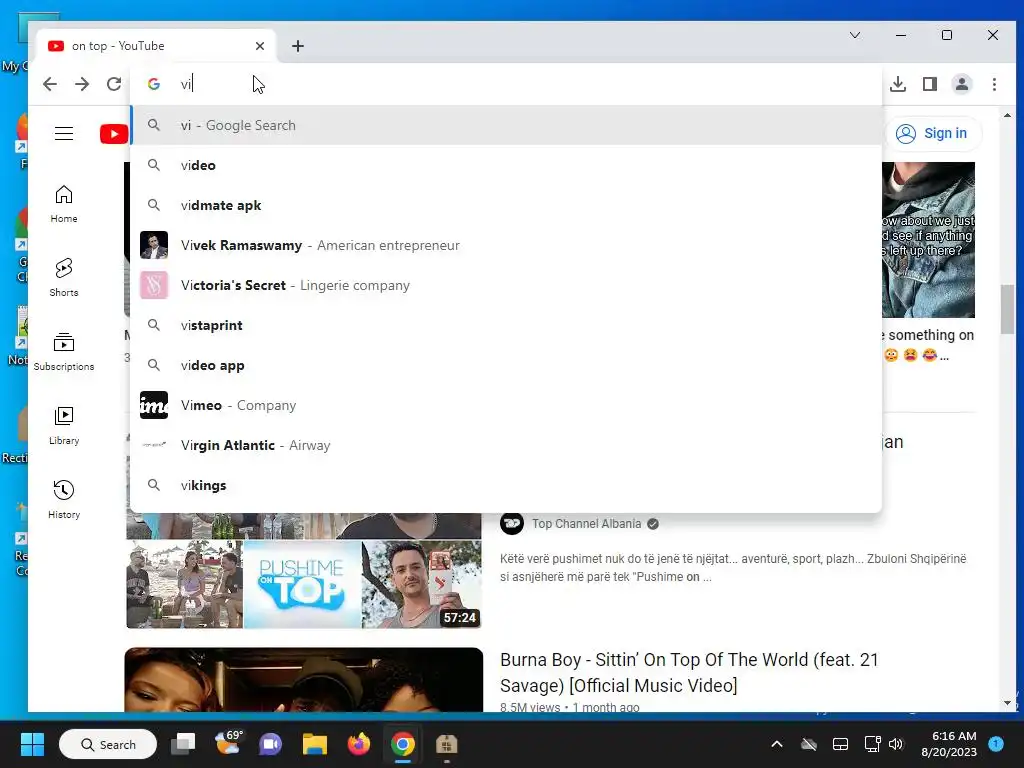Open Burna Boy Sittin' On Top video title
The width and height of the screenshot is (1024, 768).
689,673
